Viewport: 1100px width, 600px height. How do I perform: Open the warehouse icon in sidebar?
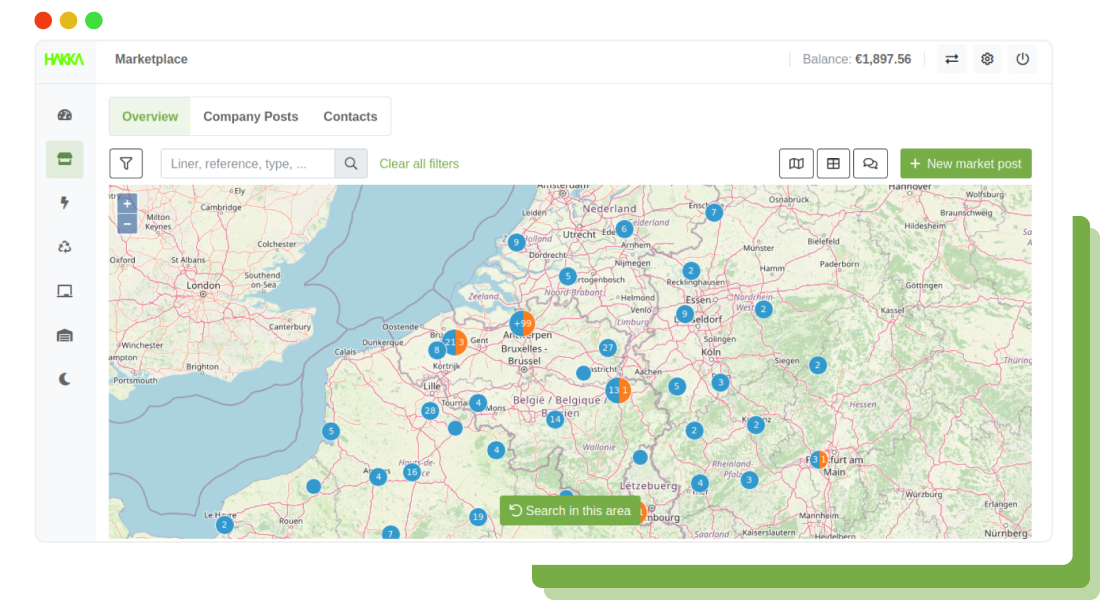pos(65,335)
